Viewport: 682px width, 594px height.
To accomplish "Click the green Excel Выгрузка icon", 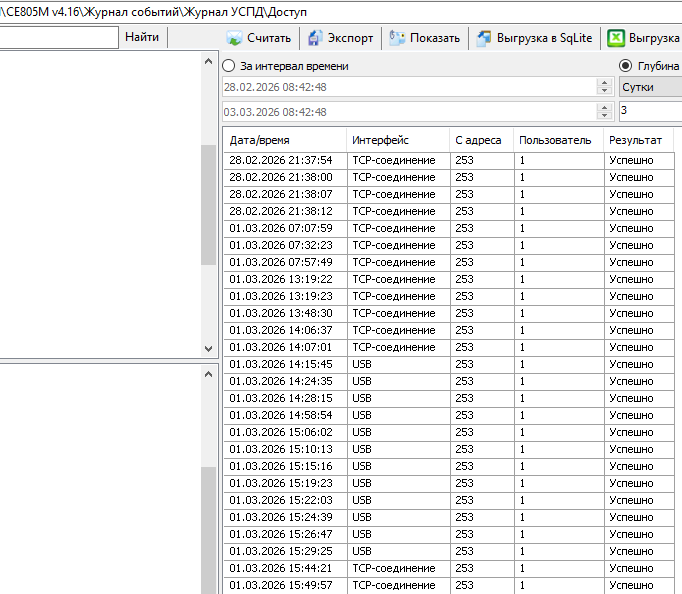I will (617, 39).
